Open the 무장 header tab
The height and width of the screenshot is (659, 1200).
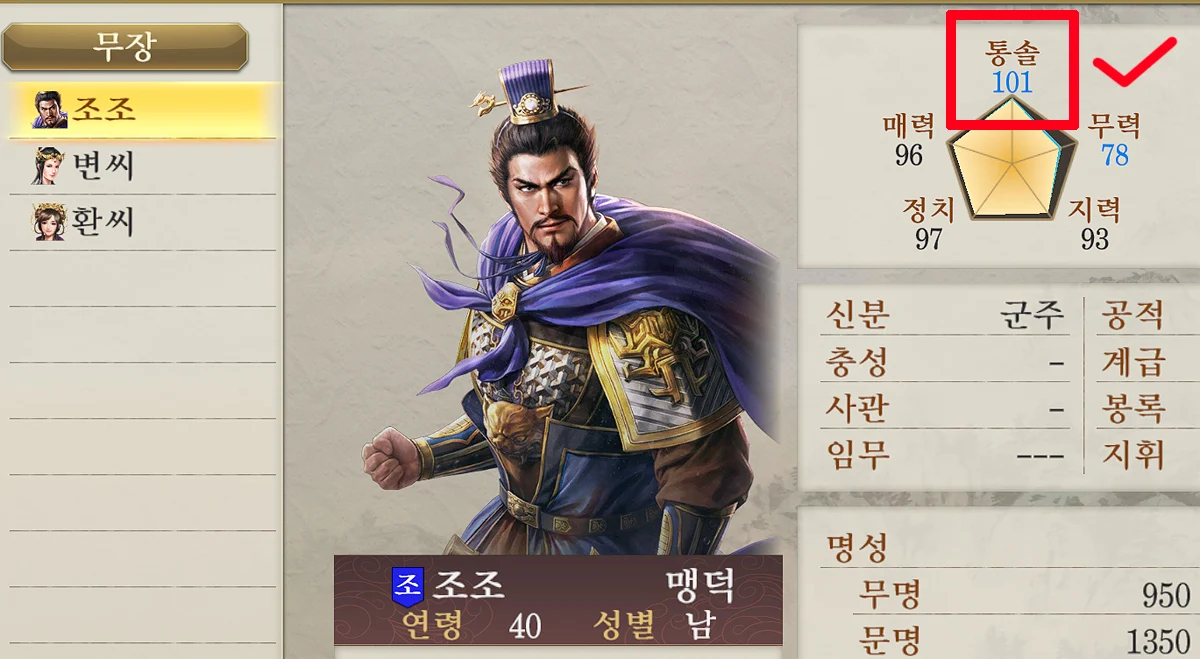point(124,46)
